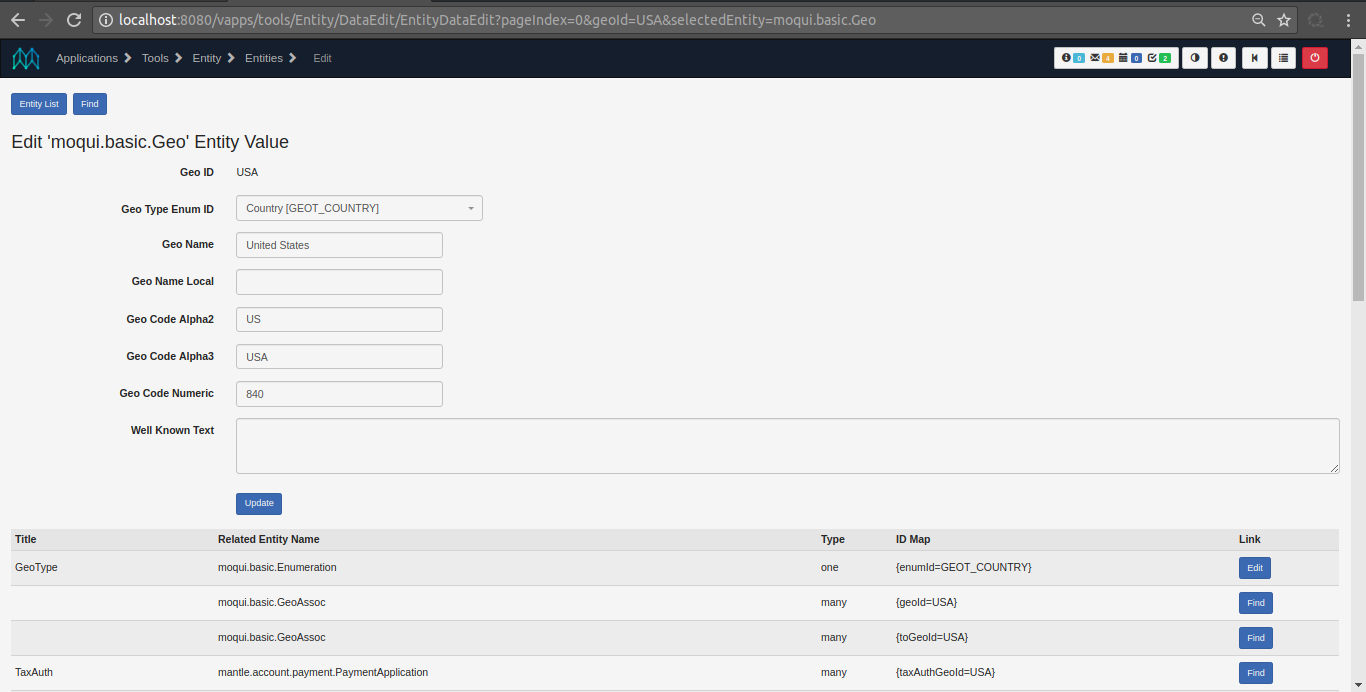Click the Related Entity Name column header

point(269,539)
